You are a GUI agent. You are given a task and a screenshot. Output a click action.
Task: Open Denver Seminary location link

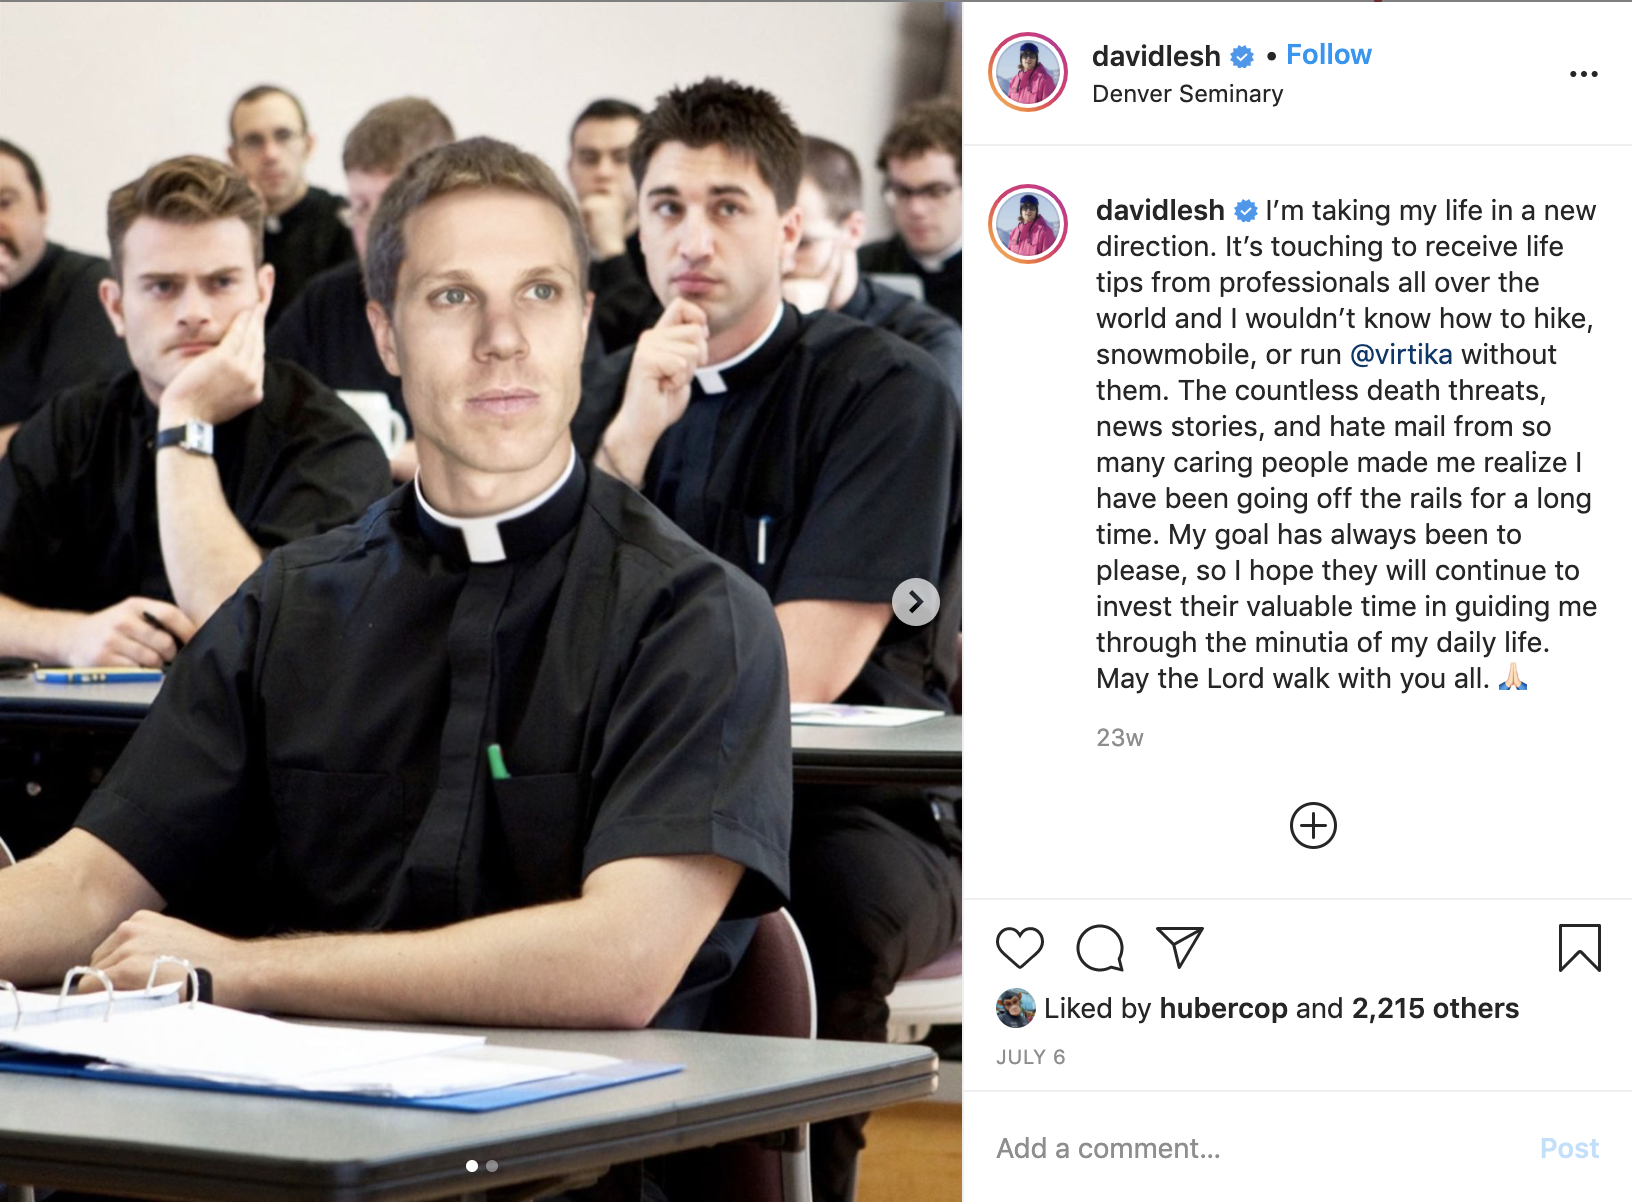point(1187,94)
